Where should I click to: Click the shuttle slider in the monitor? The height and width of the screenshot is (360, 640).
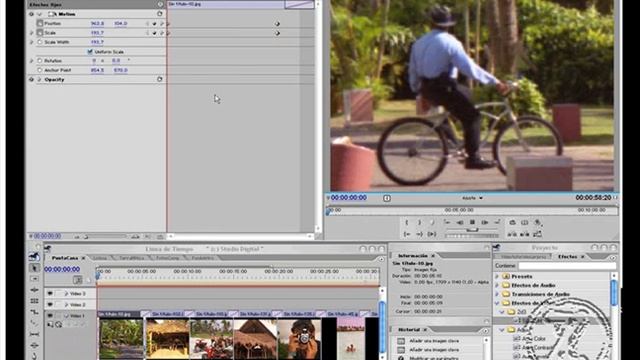pyautogui.click(x=472, y=230)
